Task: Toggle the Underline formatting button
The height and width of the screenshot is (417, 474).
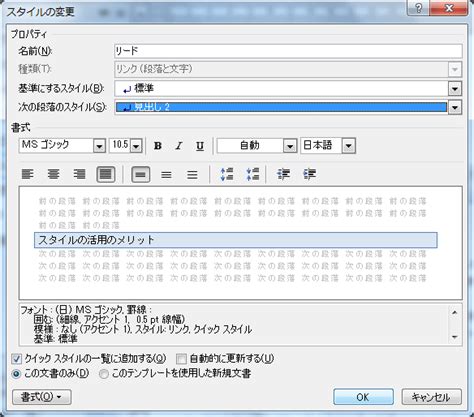Action: [x=200, y=146]
